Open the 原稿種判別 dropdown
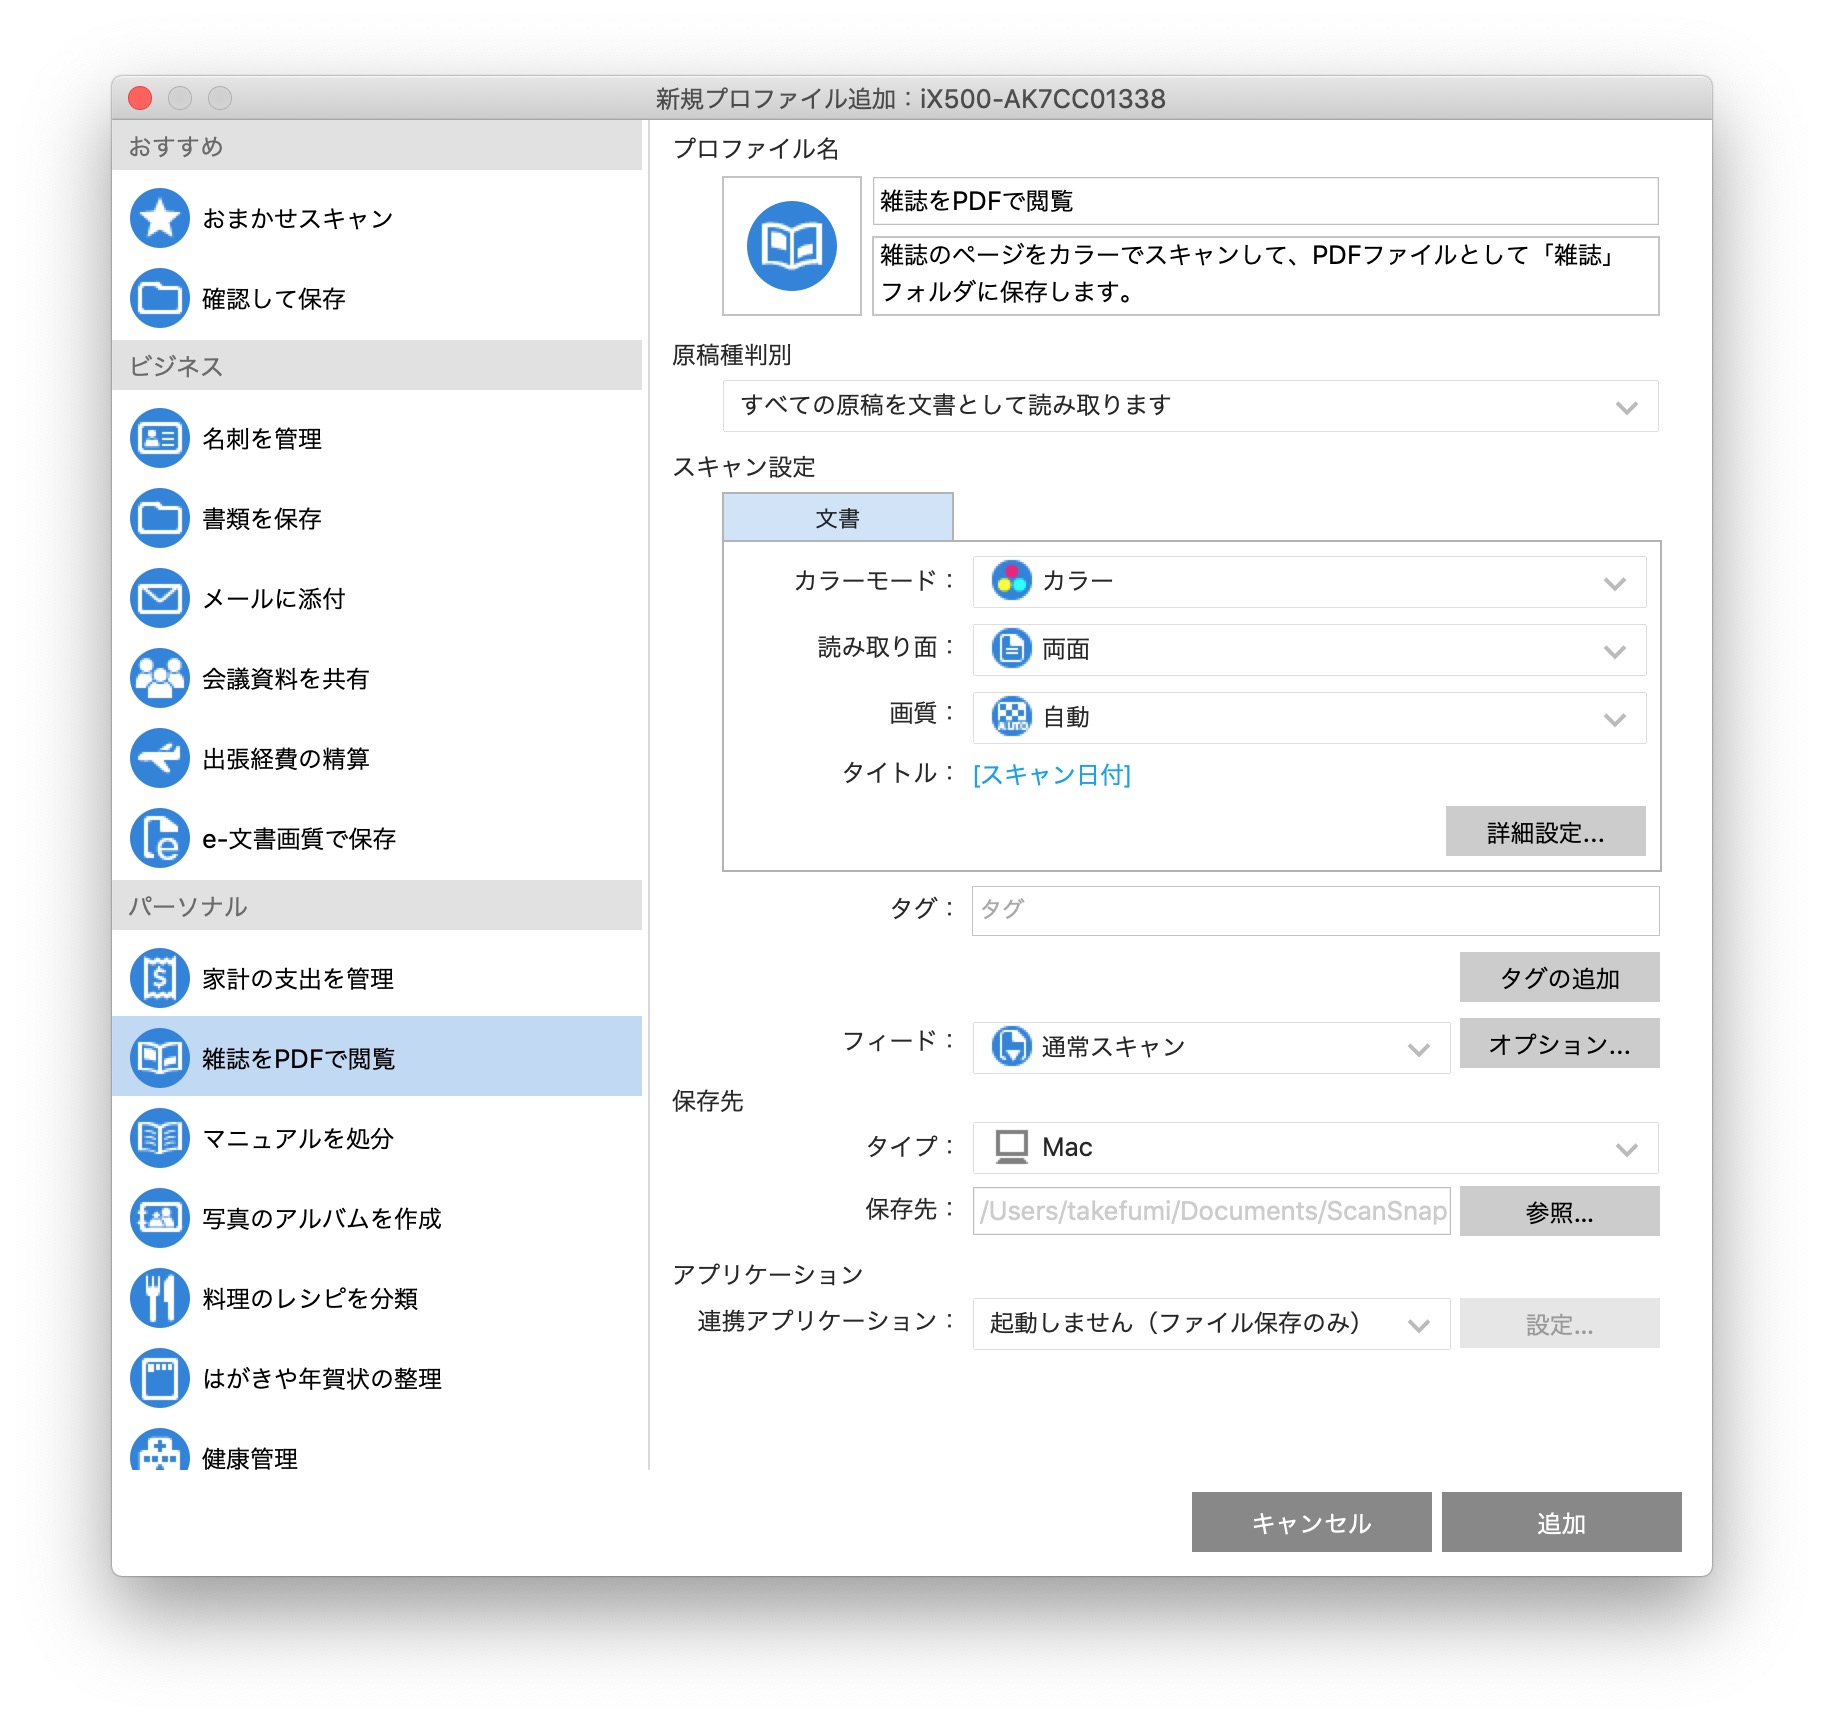This screenshot has width=1824, height=1724. point(1190,406)
